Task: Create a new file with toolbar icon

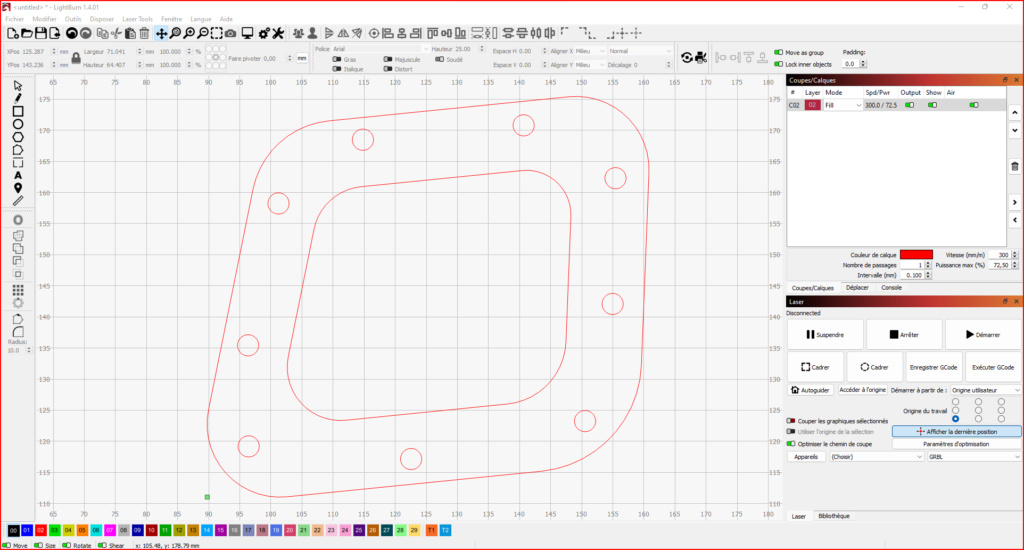Action: coord(12,33)
